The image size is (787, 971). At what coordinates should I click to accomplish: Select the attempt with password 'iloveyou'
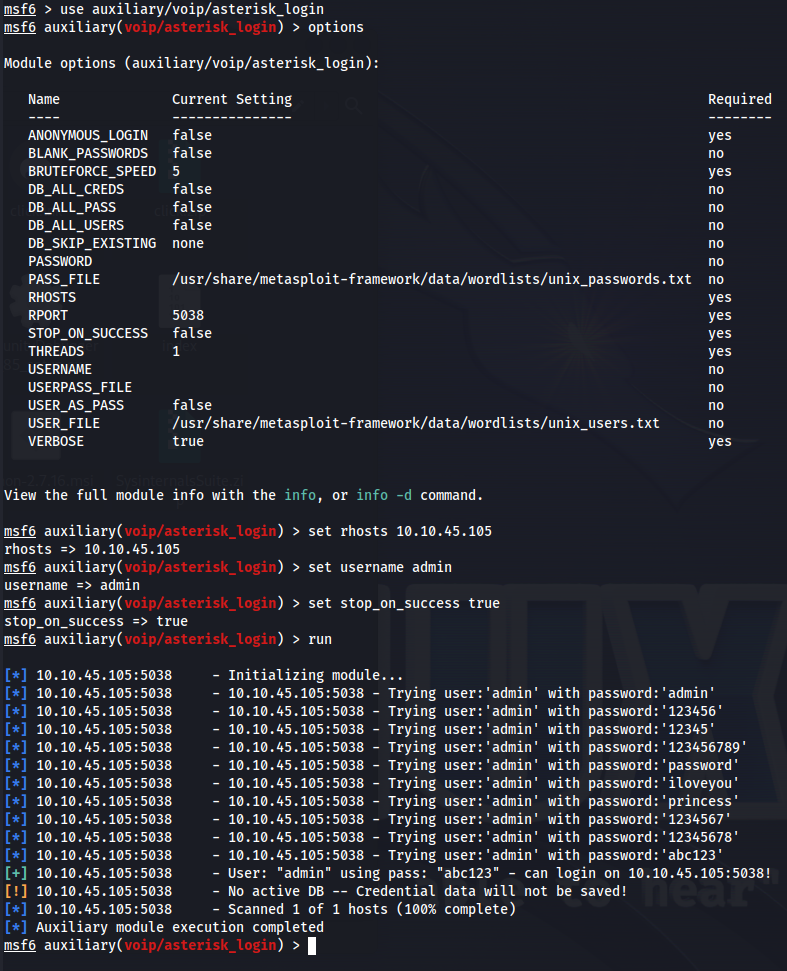coord(372,782)
